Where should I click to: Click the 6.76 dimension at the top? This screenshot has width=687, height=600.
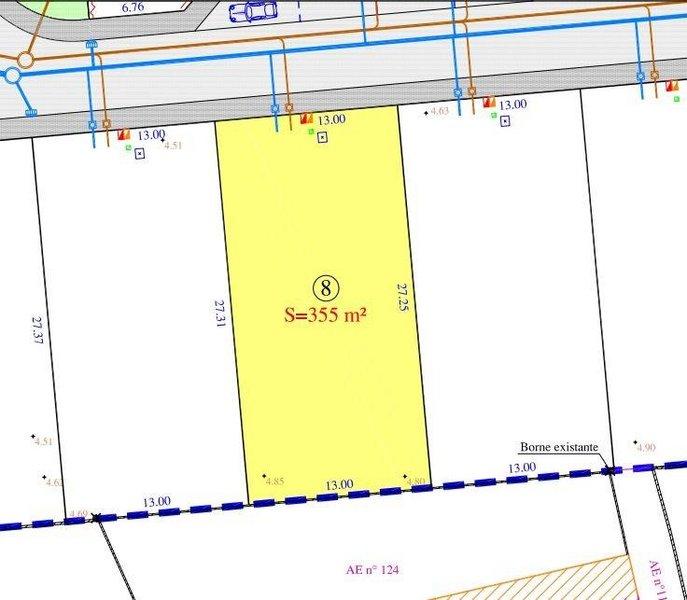click(x=132, y=7)
